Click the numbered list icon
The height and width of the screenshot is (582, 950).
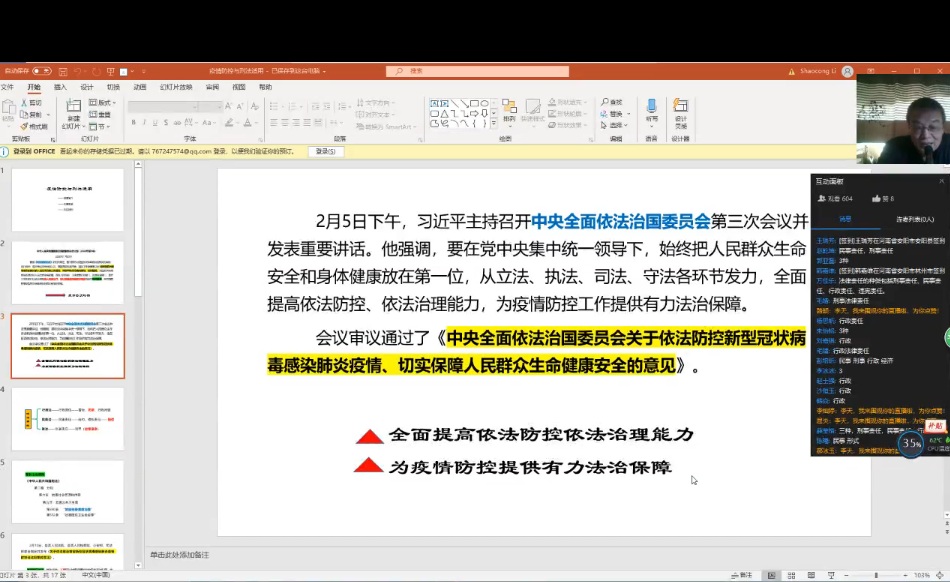coord(293,107)
